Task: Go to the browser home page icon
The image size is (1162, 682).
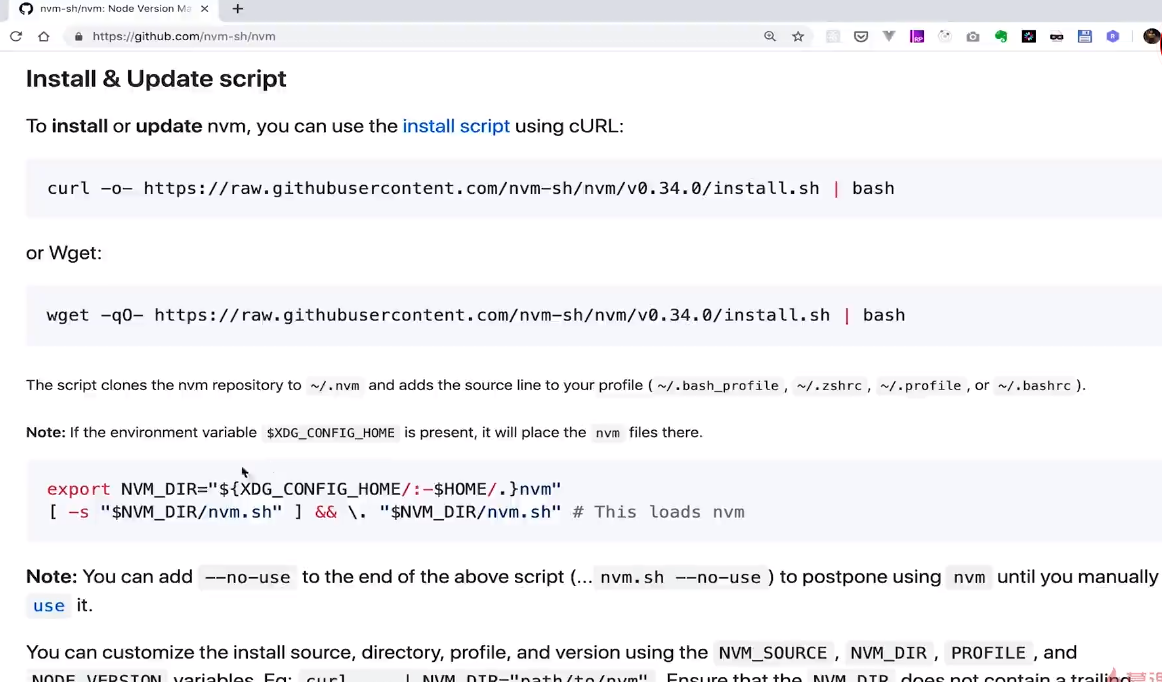Action: click(x=44, y=36)
